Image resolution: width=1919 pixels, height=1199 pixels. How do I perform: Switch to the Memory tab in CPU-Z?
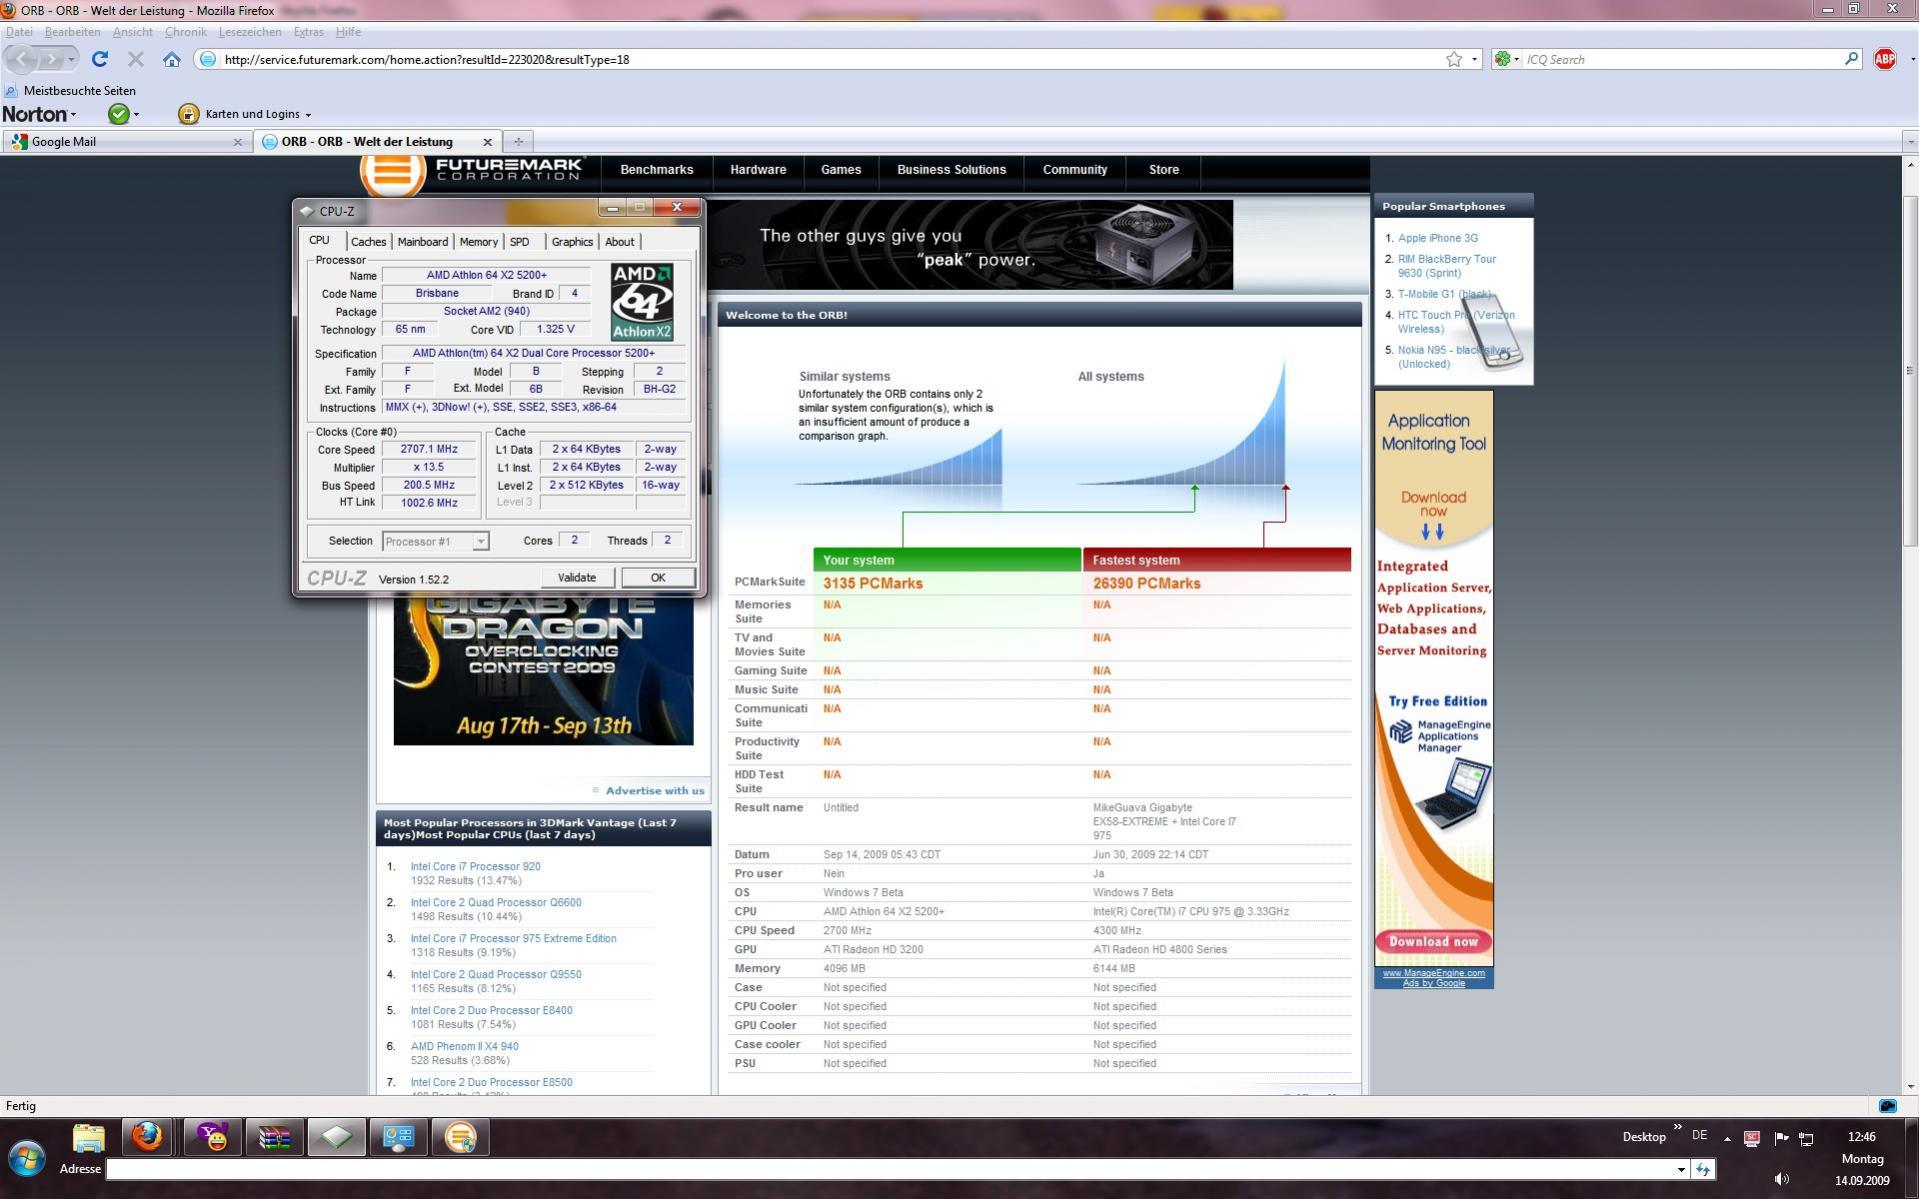click(478, 242)
